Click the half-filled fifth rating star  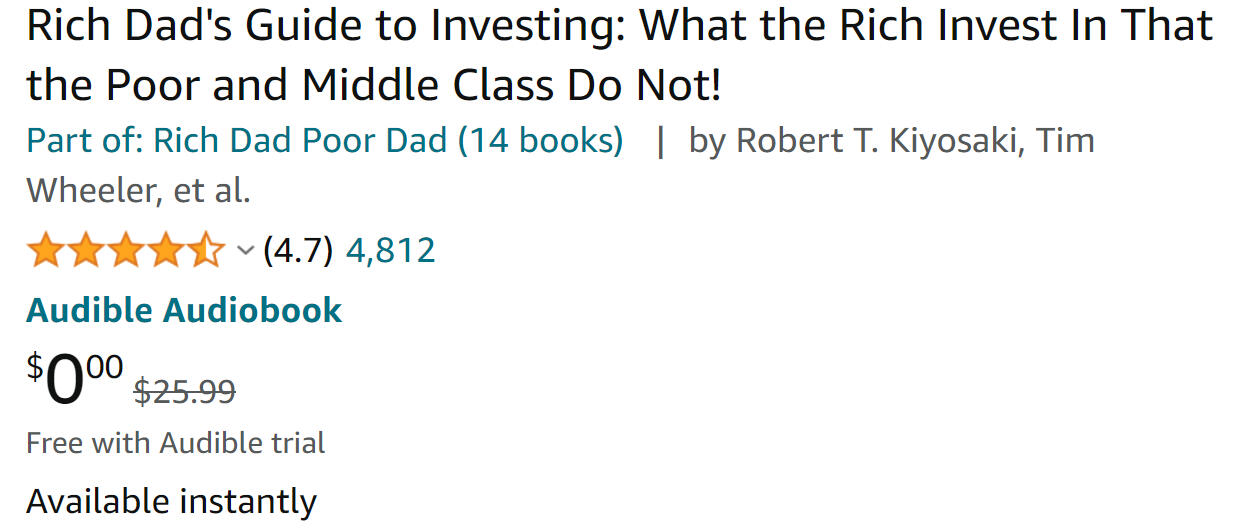coord(206,250)
